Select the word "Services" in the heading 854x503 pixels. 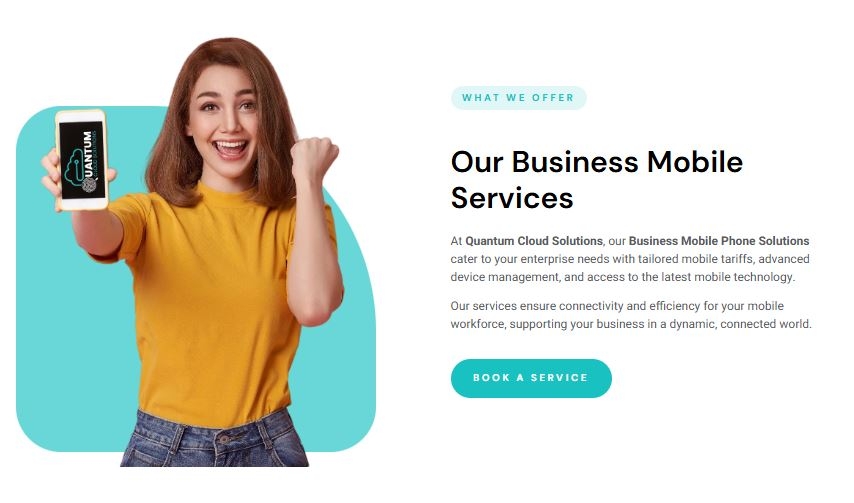(x=512, y=198)
